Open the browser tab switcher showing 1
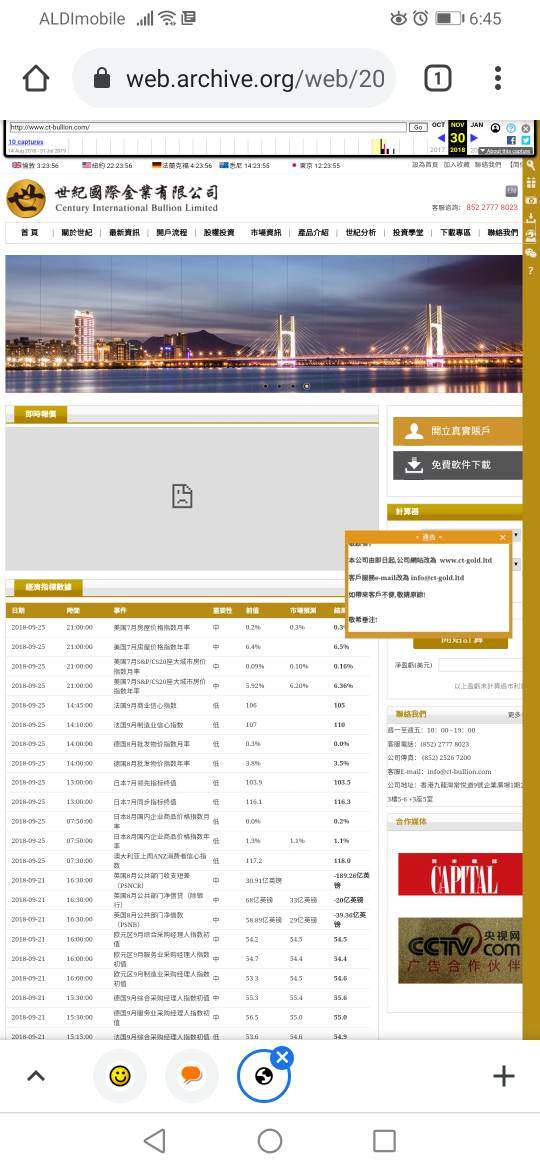This screenshot has height=1170, width=540. point(438,78)
